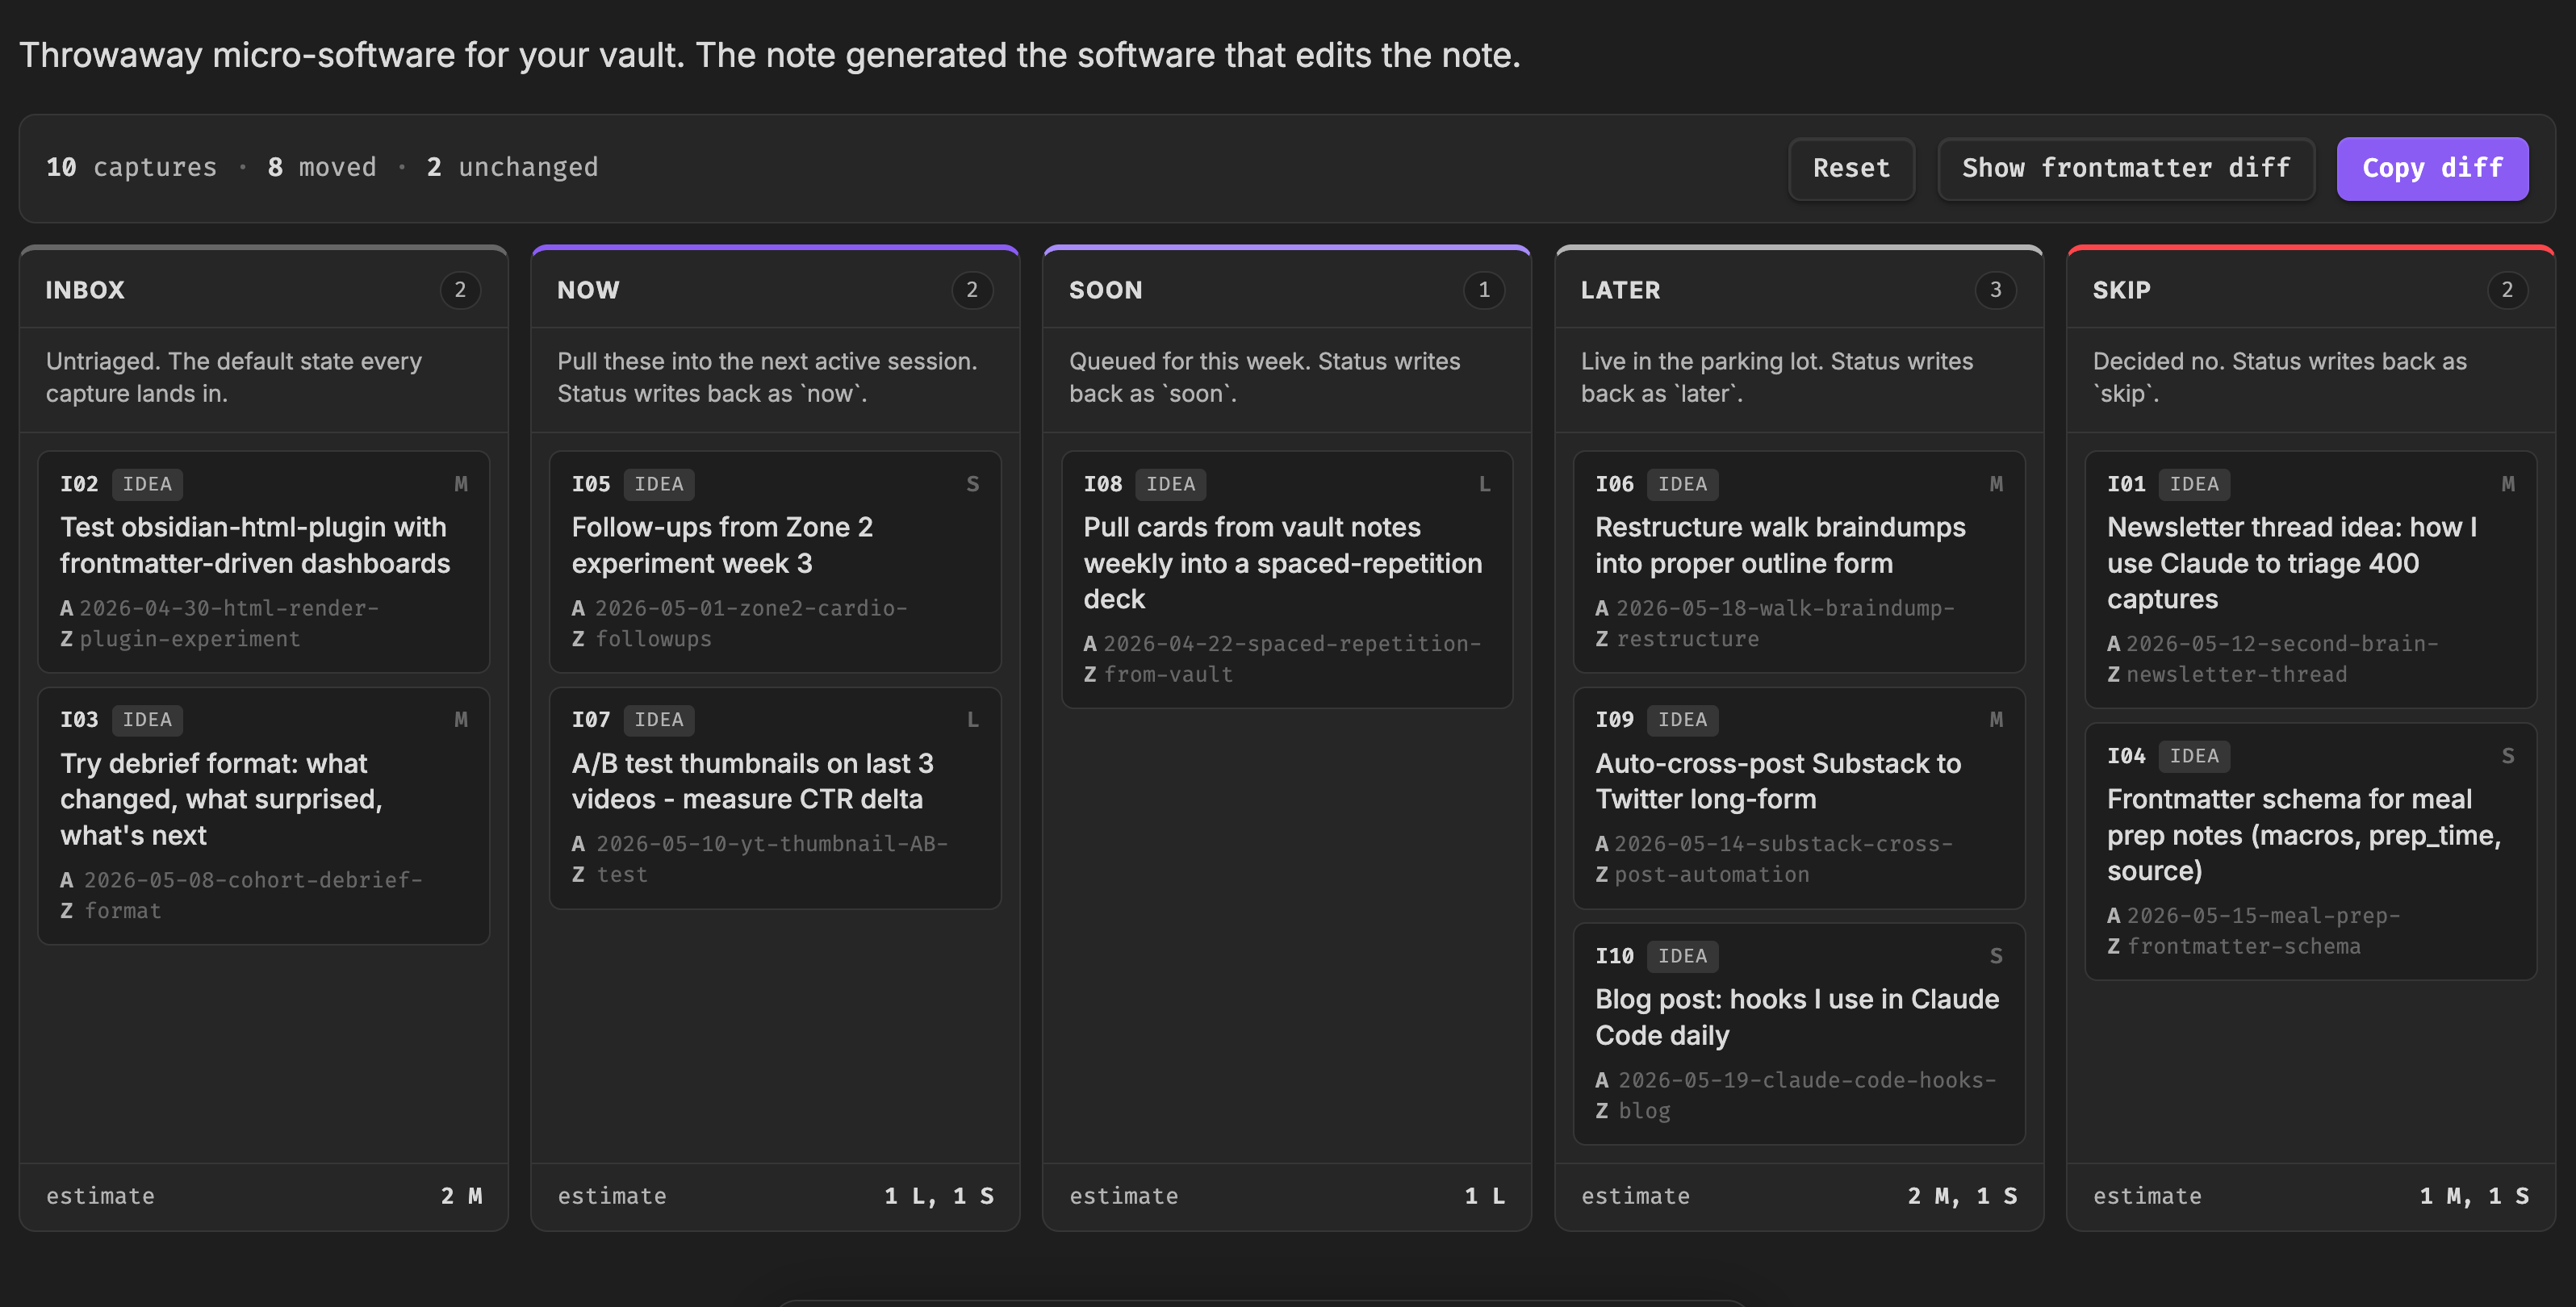Screen dimensions: 2576x1307
Task: Click the Reset button
Action: 1851,168
